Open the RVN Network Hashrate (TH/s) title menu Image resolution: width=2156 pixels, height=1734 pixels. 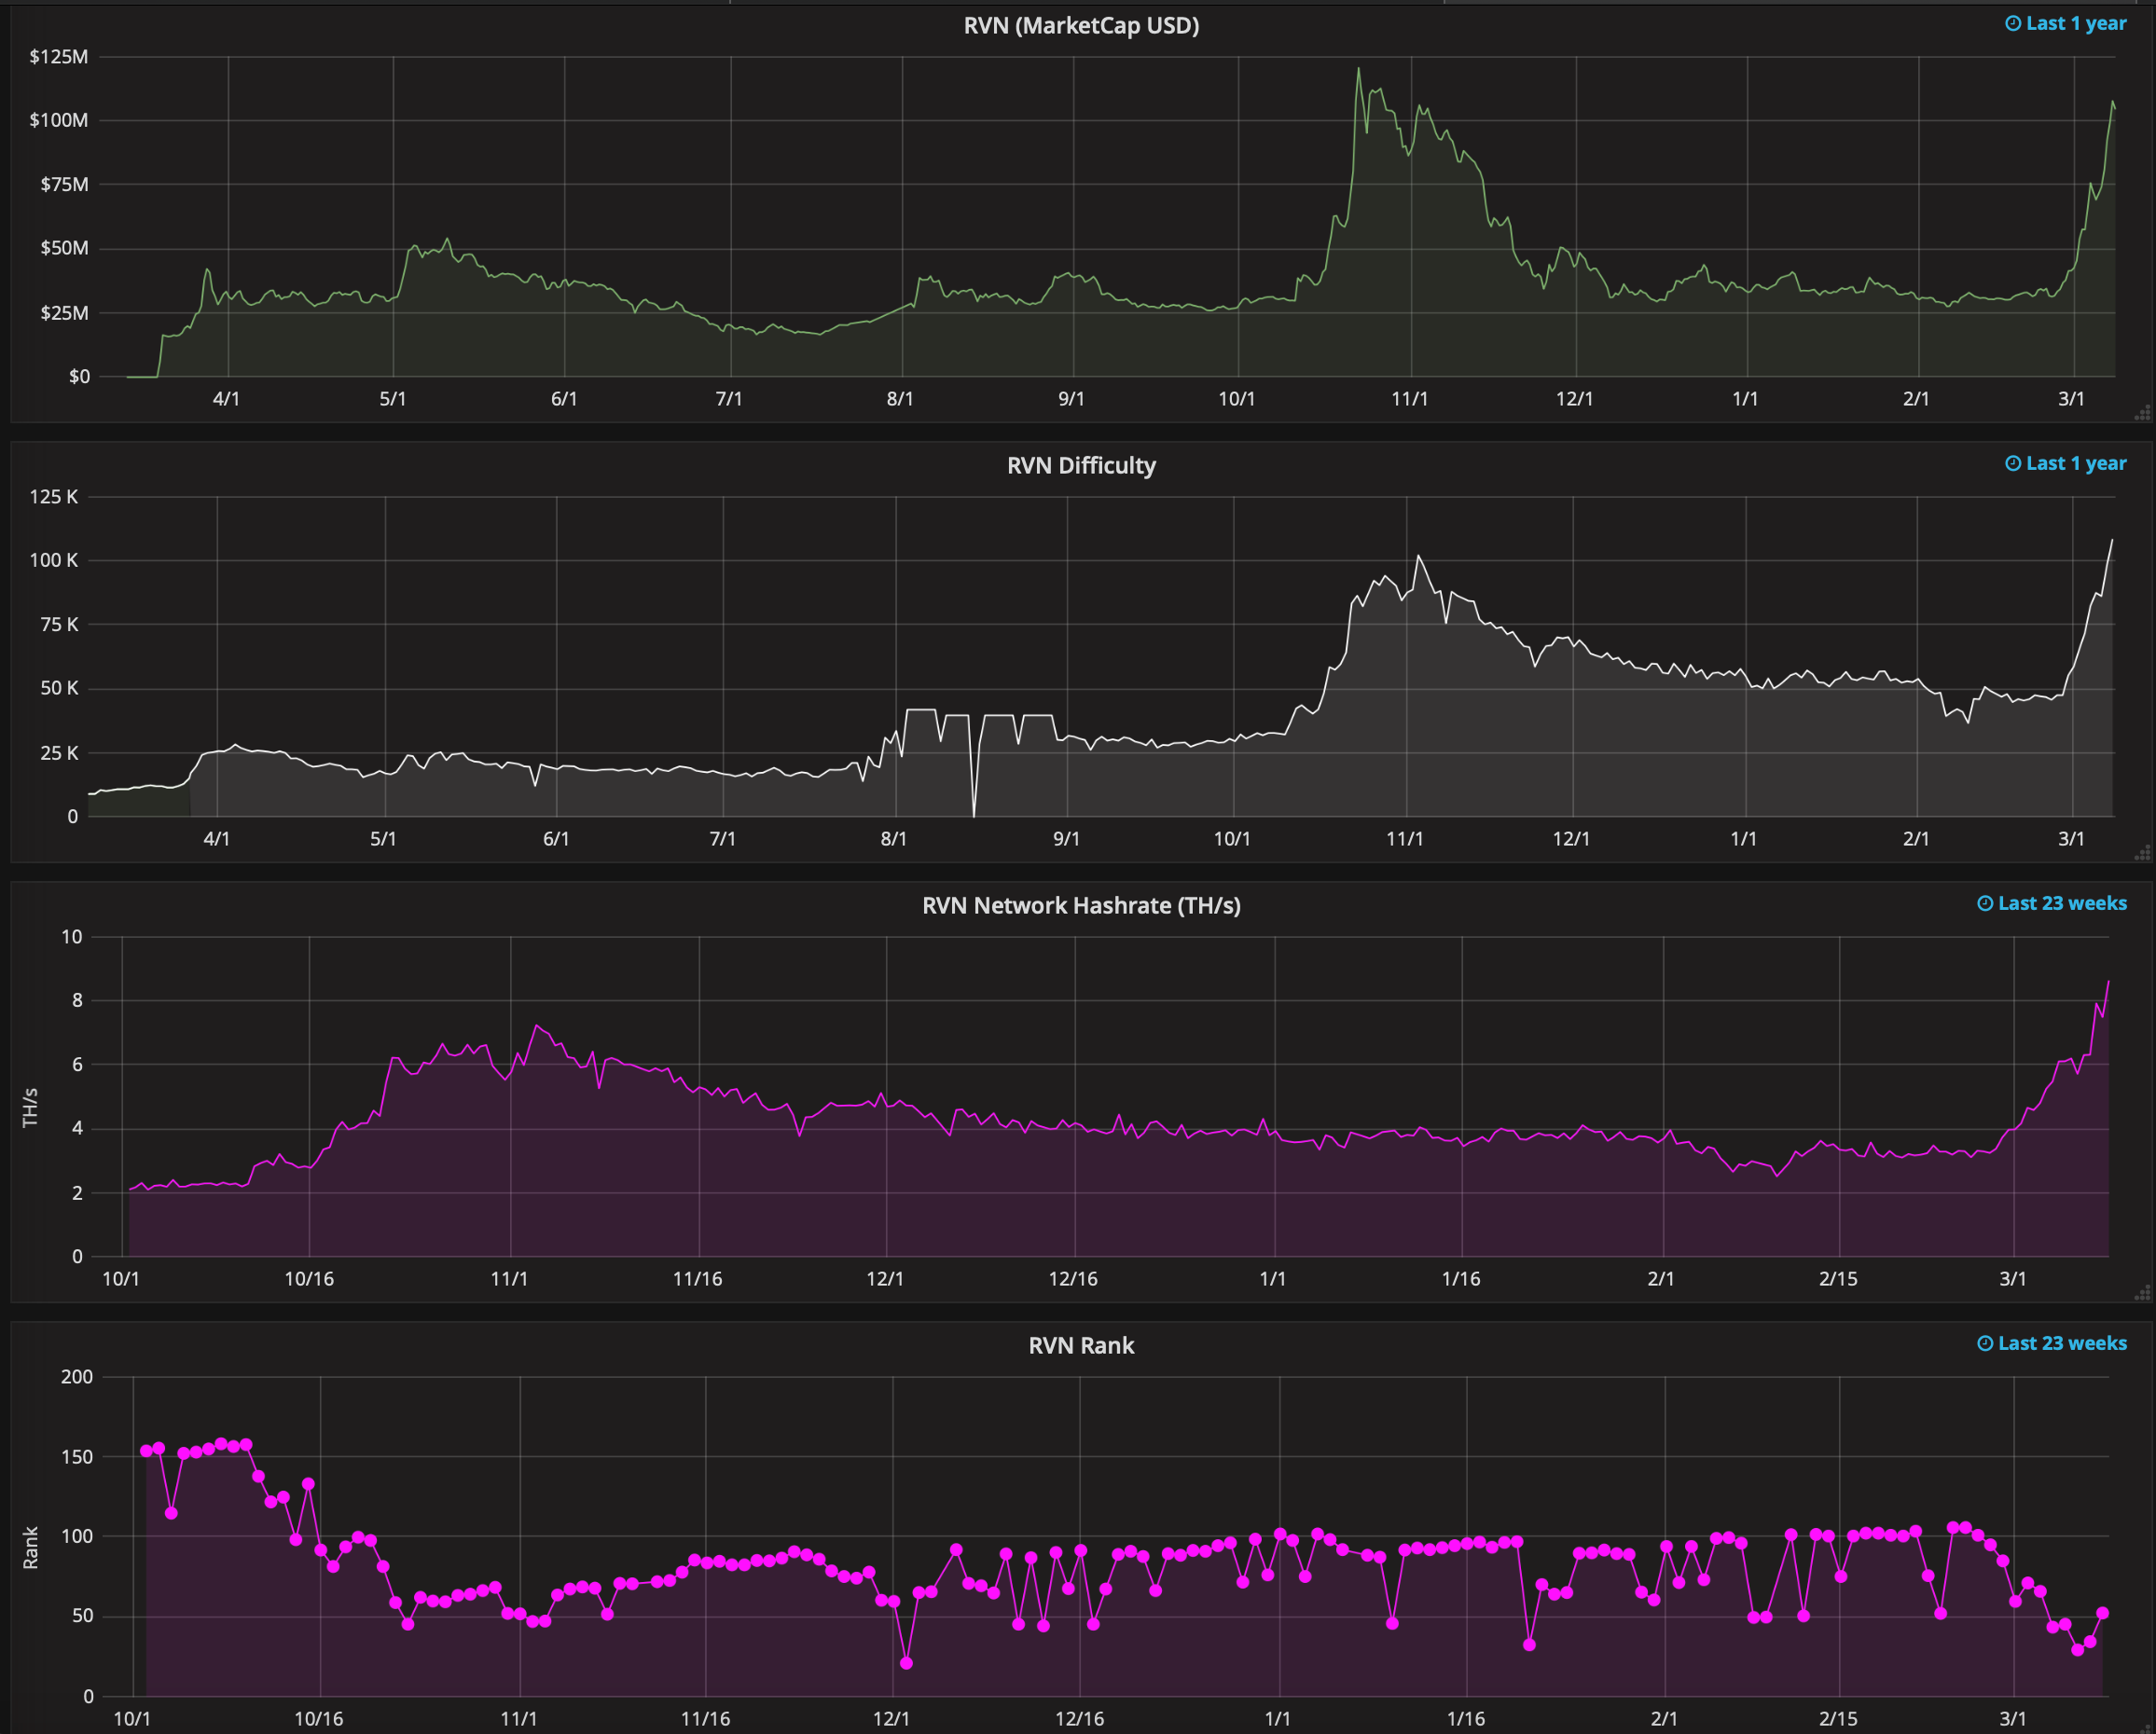tap(1081, 905)
